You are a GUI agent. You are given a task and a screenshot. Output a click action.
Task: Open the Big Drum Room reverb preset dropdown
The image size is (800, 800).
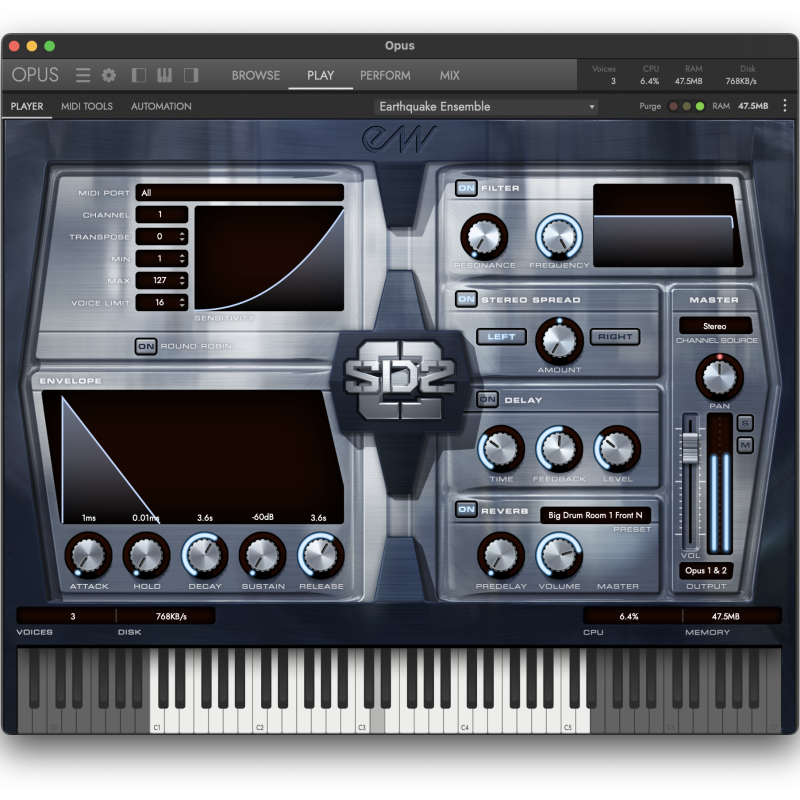(595, 515)
